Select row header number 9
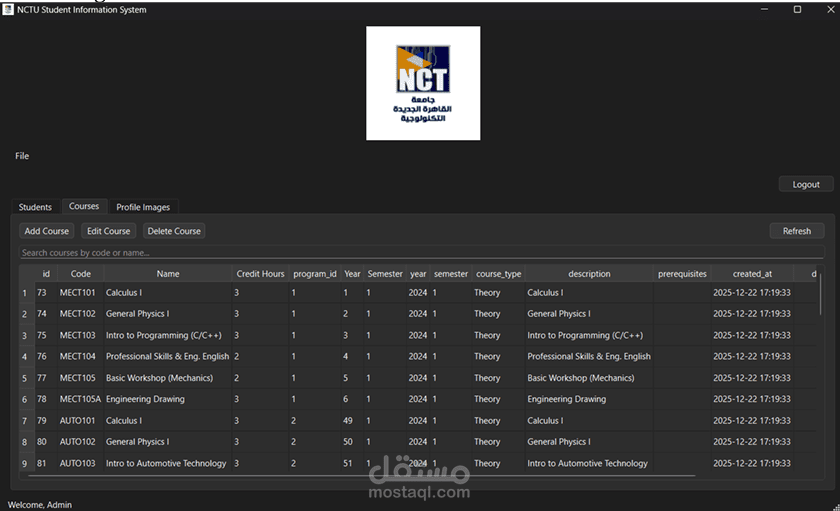 pyautogui.click(x=25, y=463)
